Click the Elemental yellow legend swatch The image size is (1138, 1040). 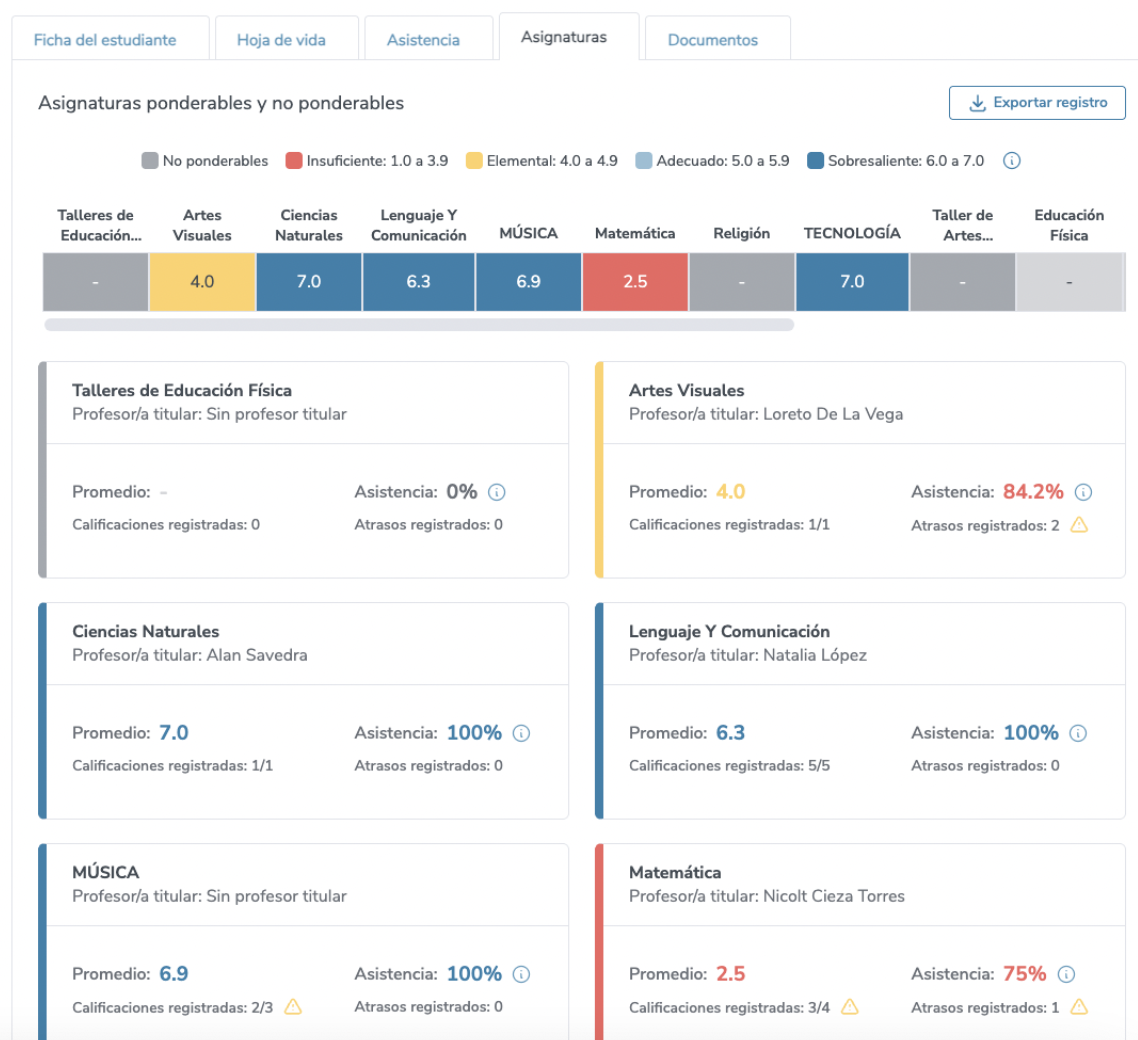click(474, 160)
